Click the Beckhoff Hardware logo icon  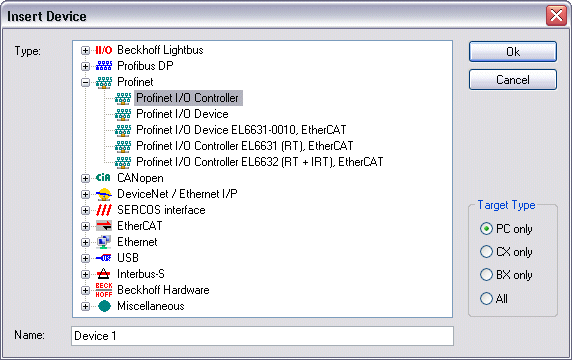[x=104, y=290]
